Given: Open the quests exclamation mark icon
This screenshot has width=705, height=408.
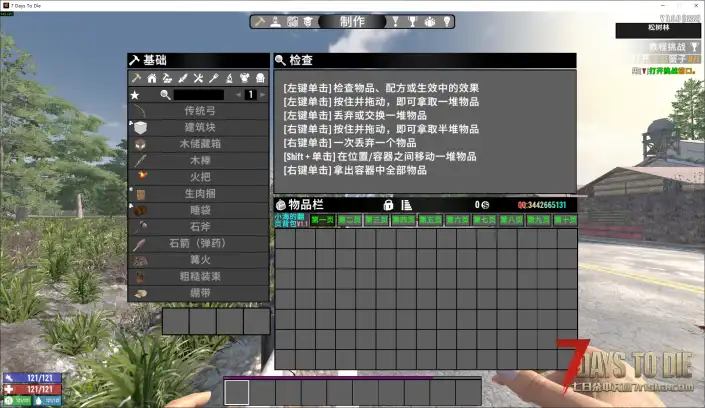Looking at the screenshot, I should click(x=395, y=22).
